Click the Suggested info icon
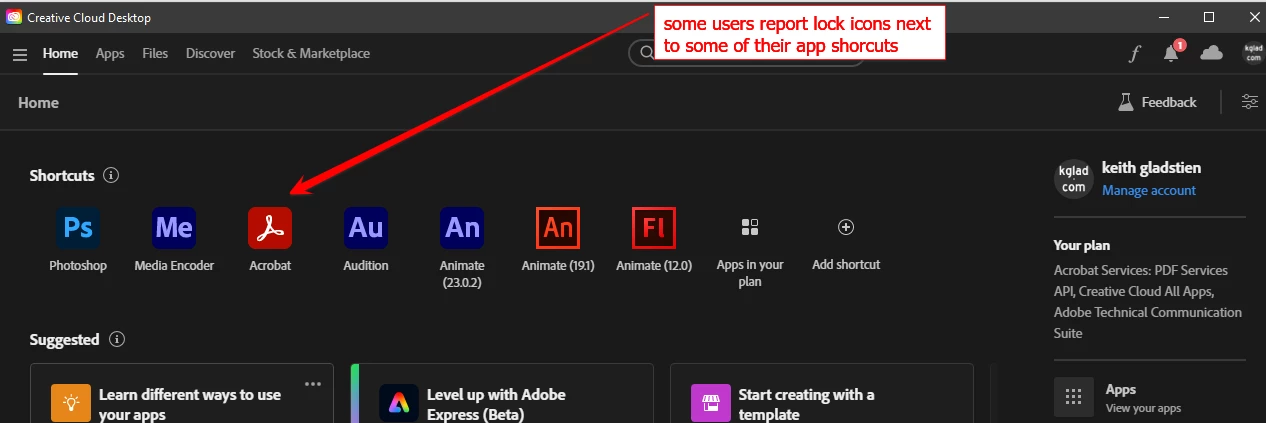 pos(117,339)
